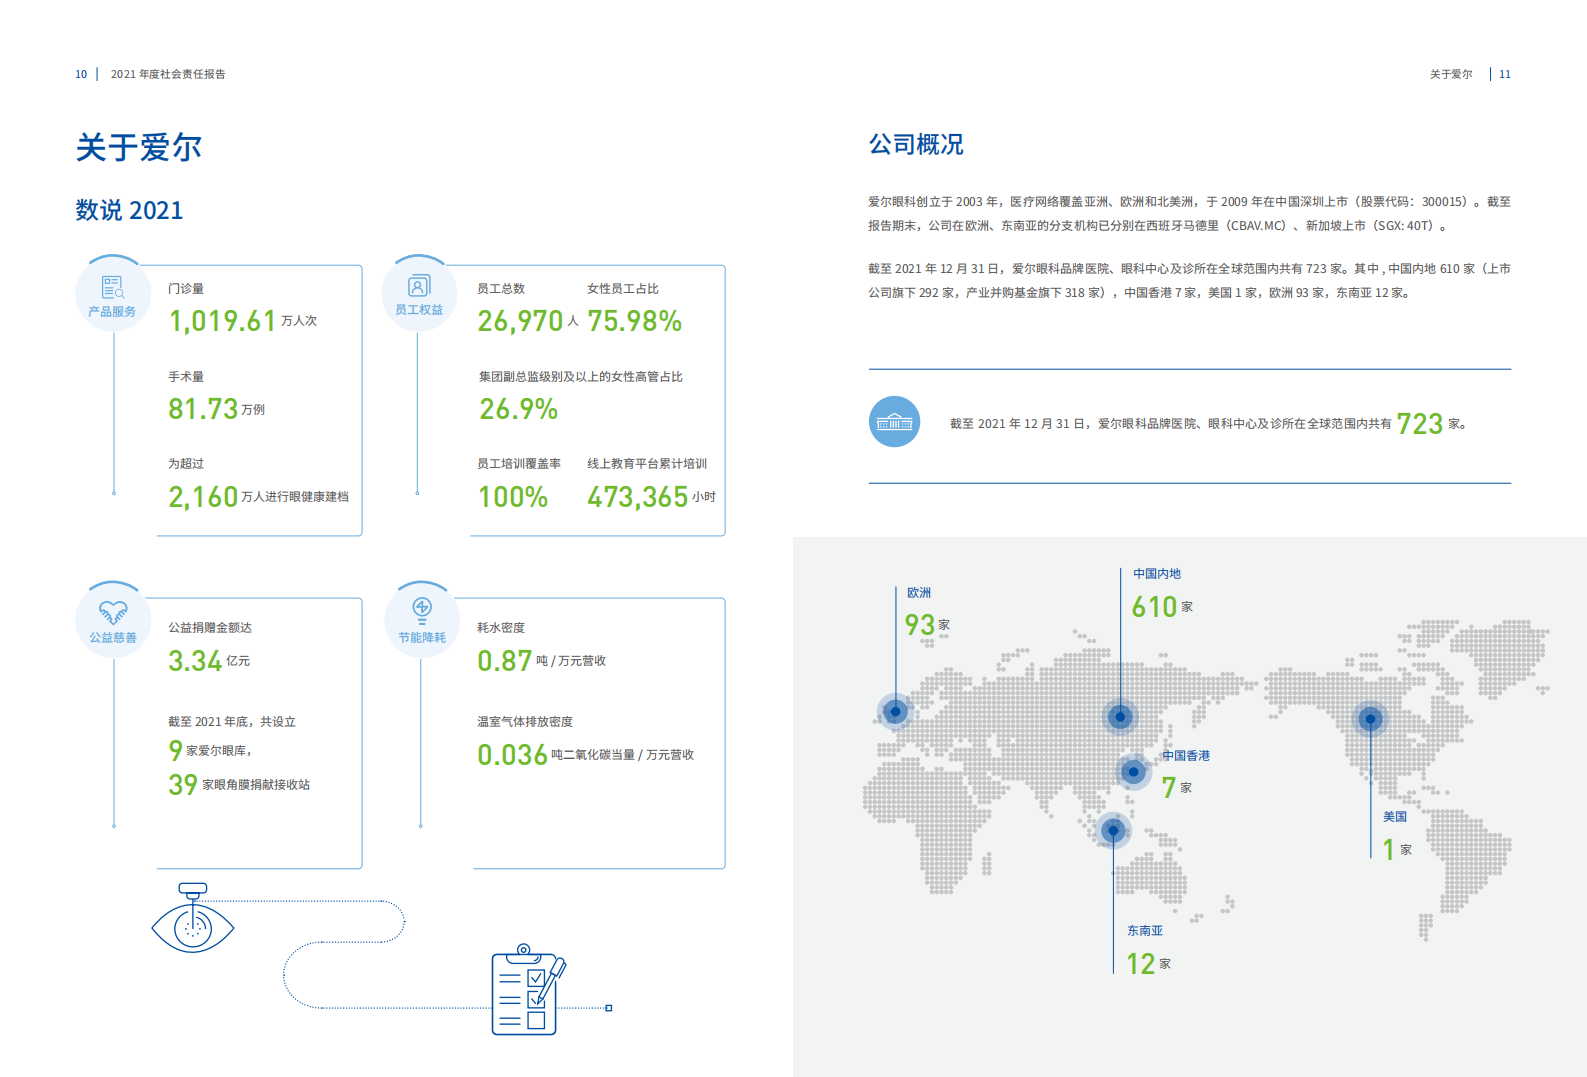Click the Southeast Asia map marker
1587x1077 pixels.
tap(1113, 830)
